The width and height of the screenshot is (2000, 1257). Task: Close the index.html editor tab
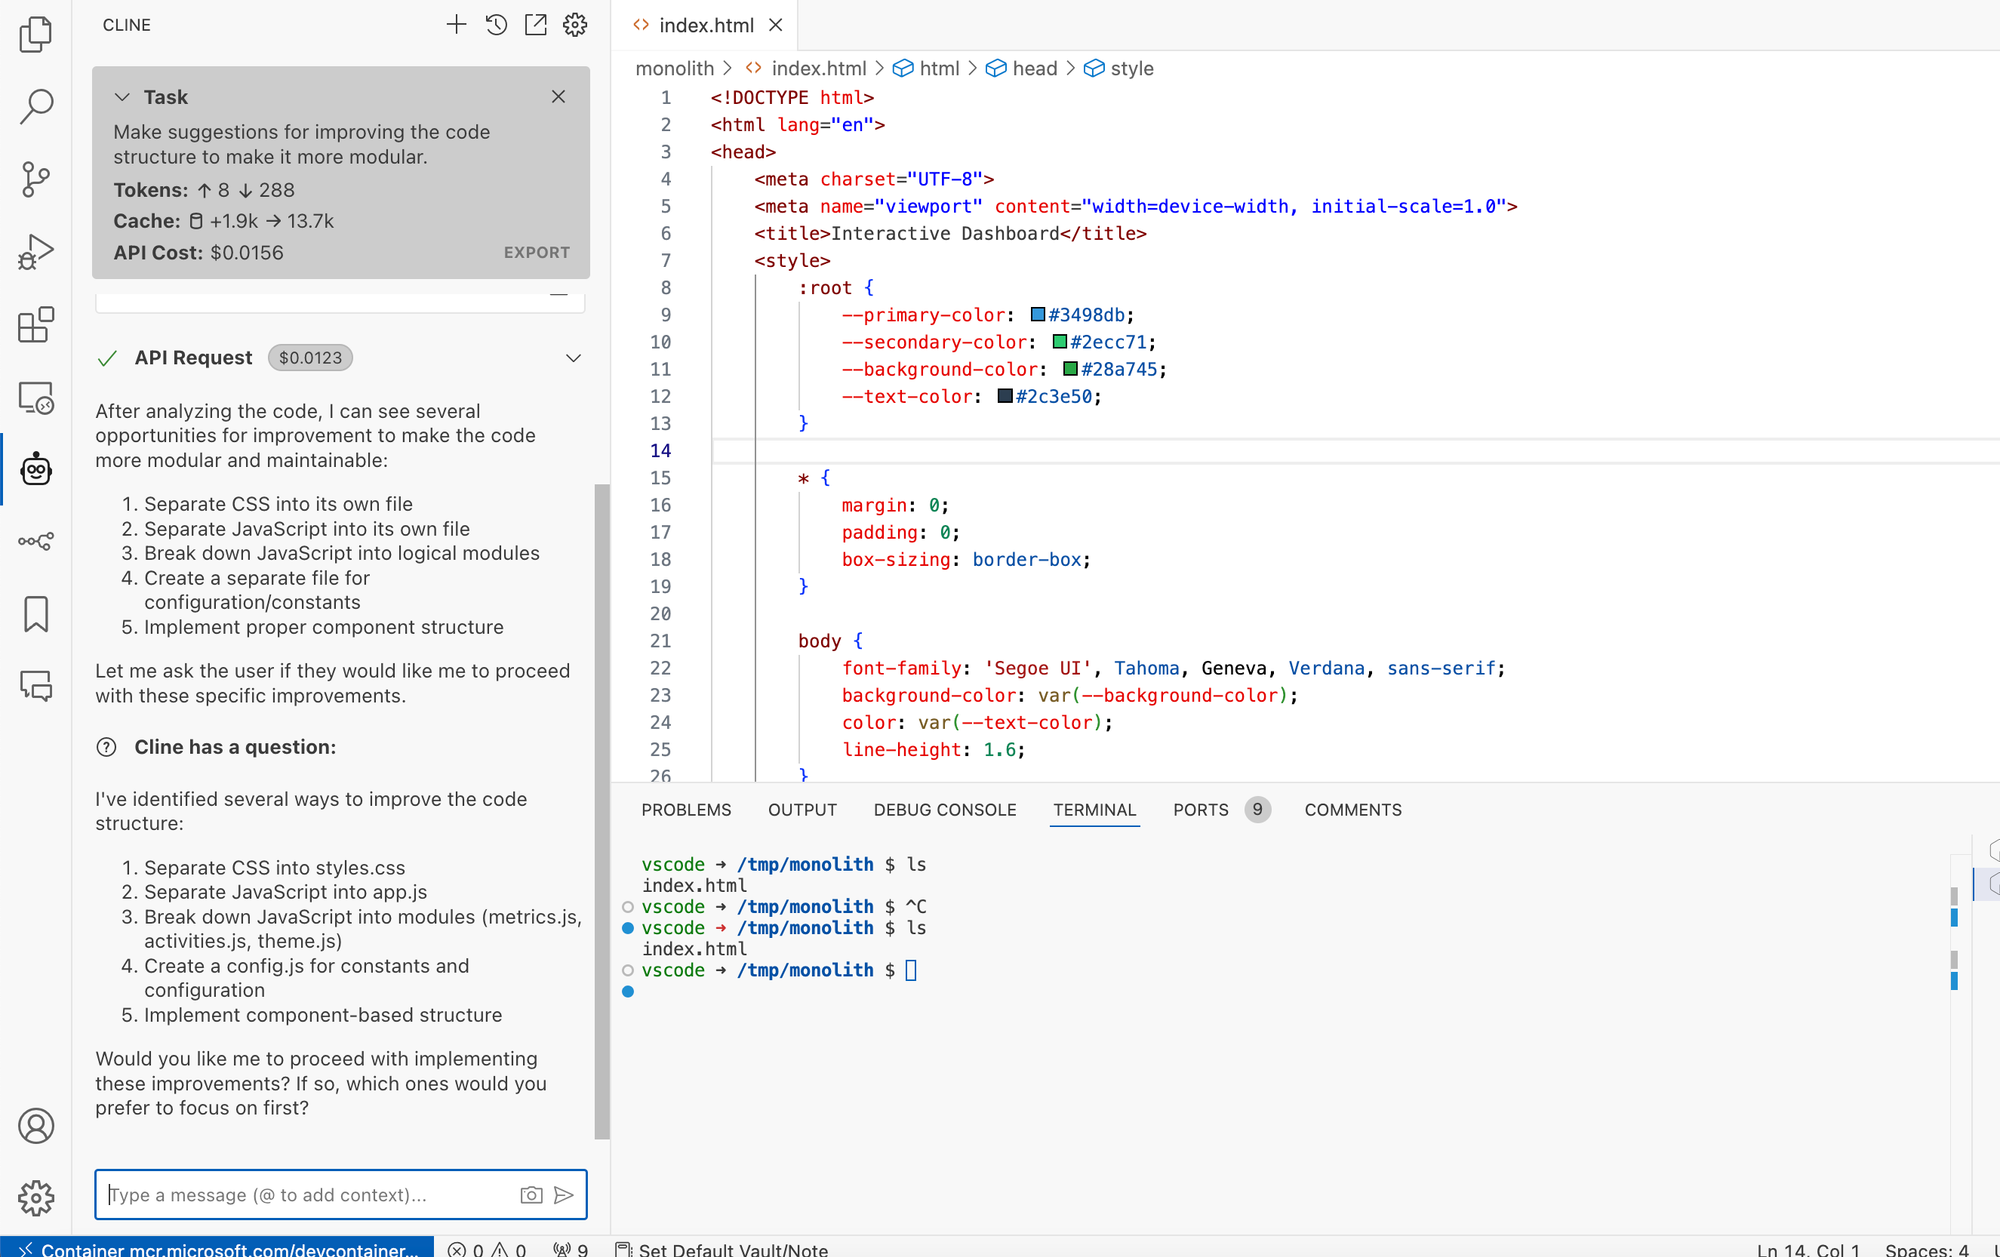[x=776, y=25]
